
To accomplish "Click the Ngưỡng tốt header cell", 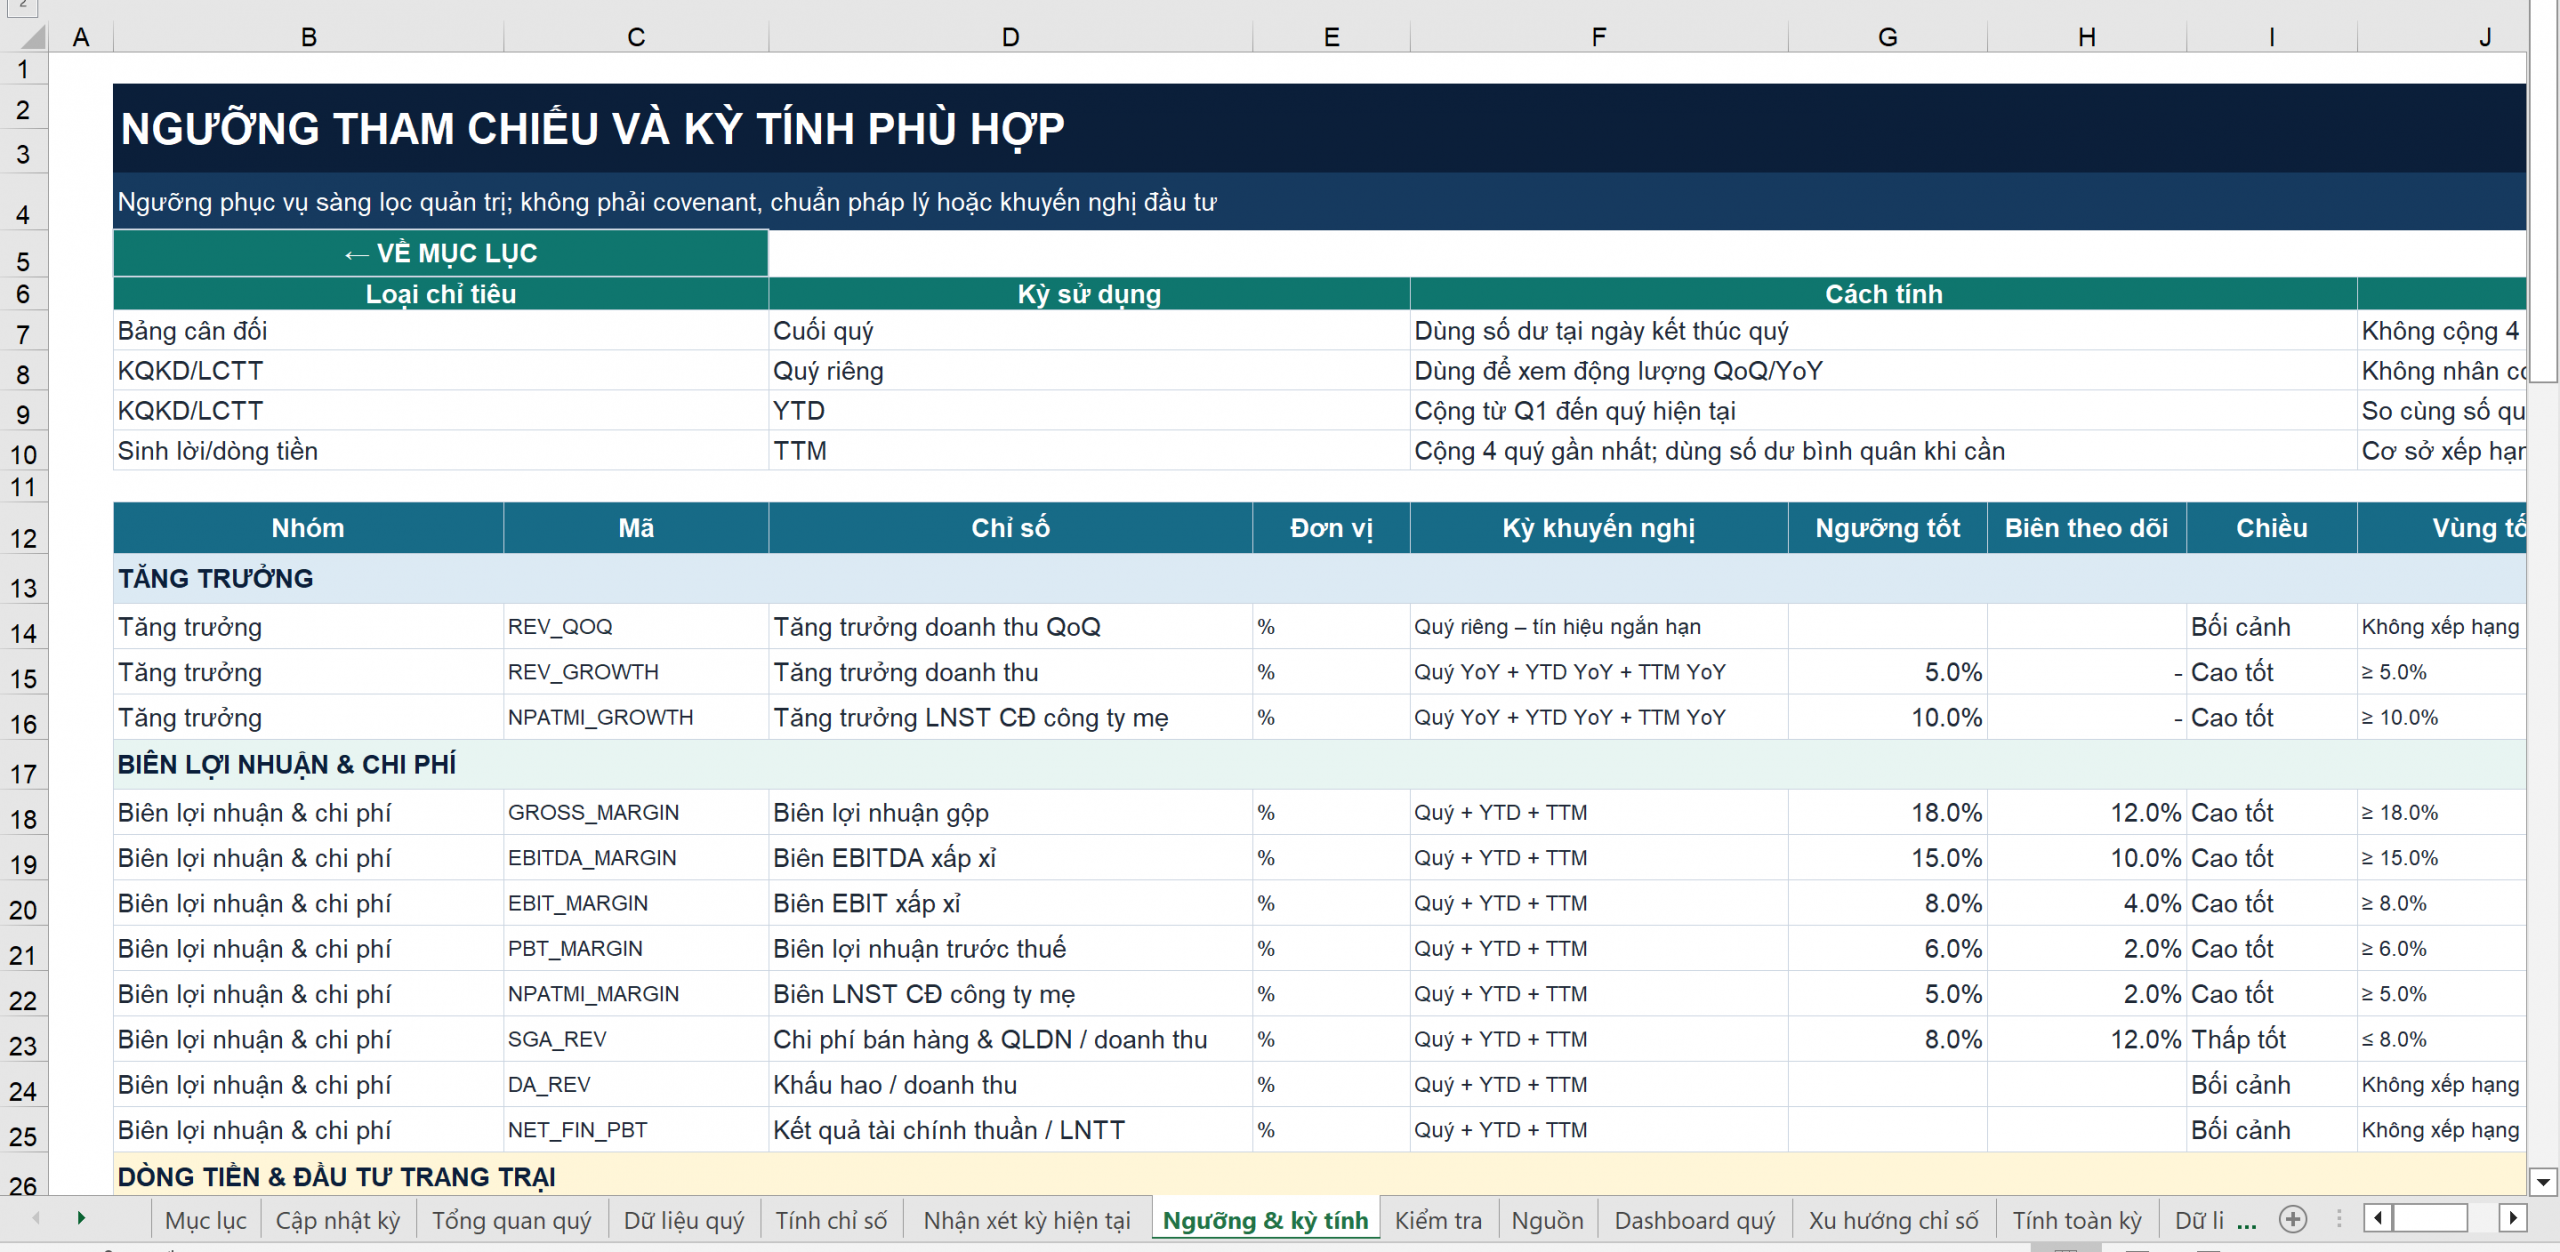I will (x=1887, y=528).
